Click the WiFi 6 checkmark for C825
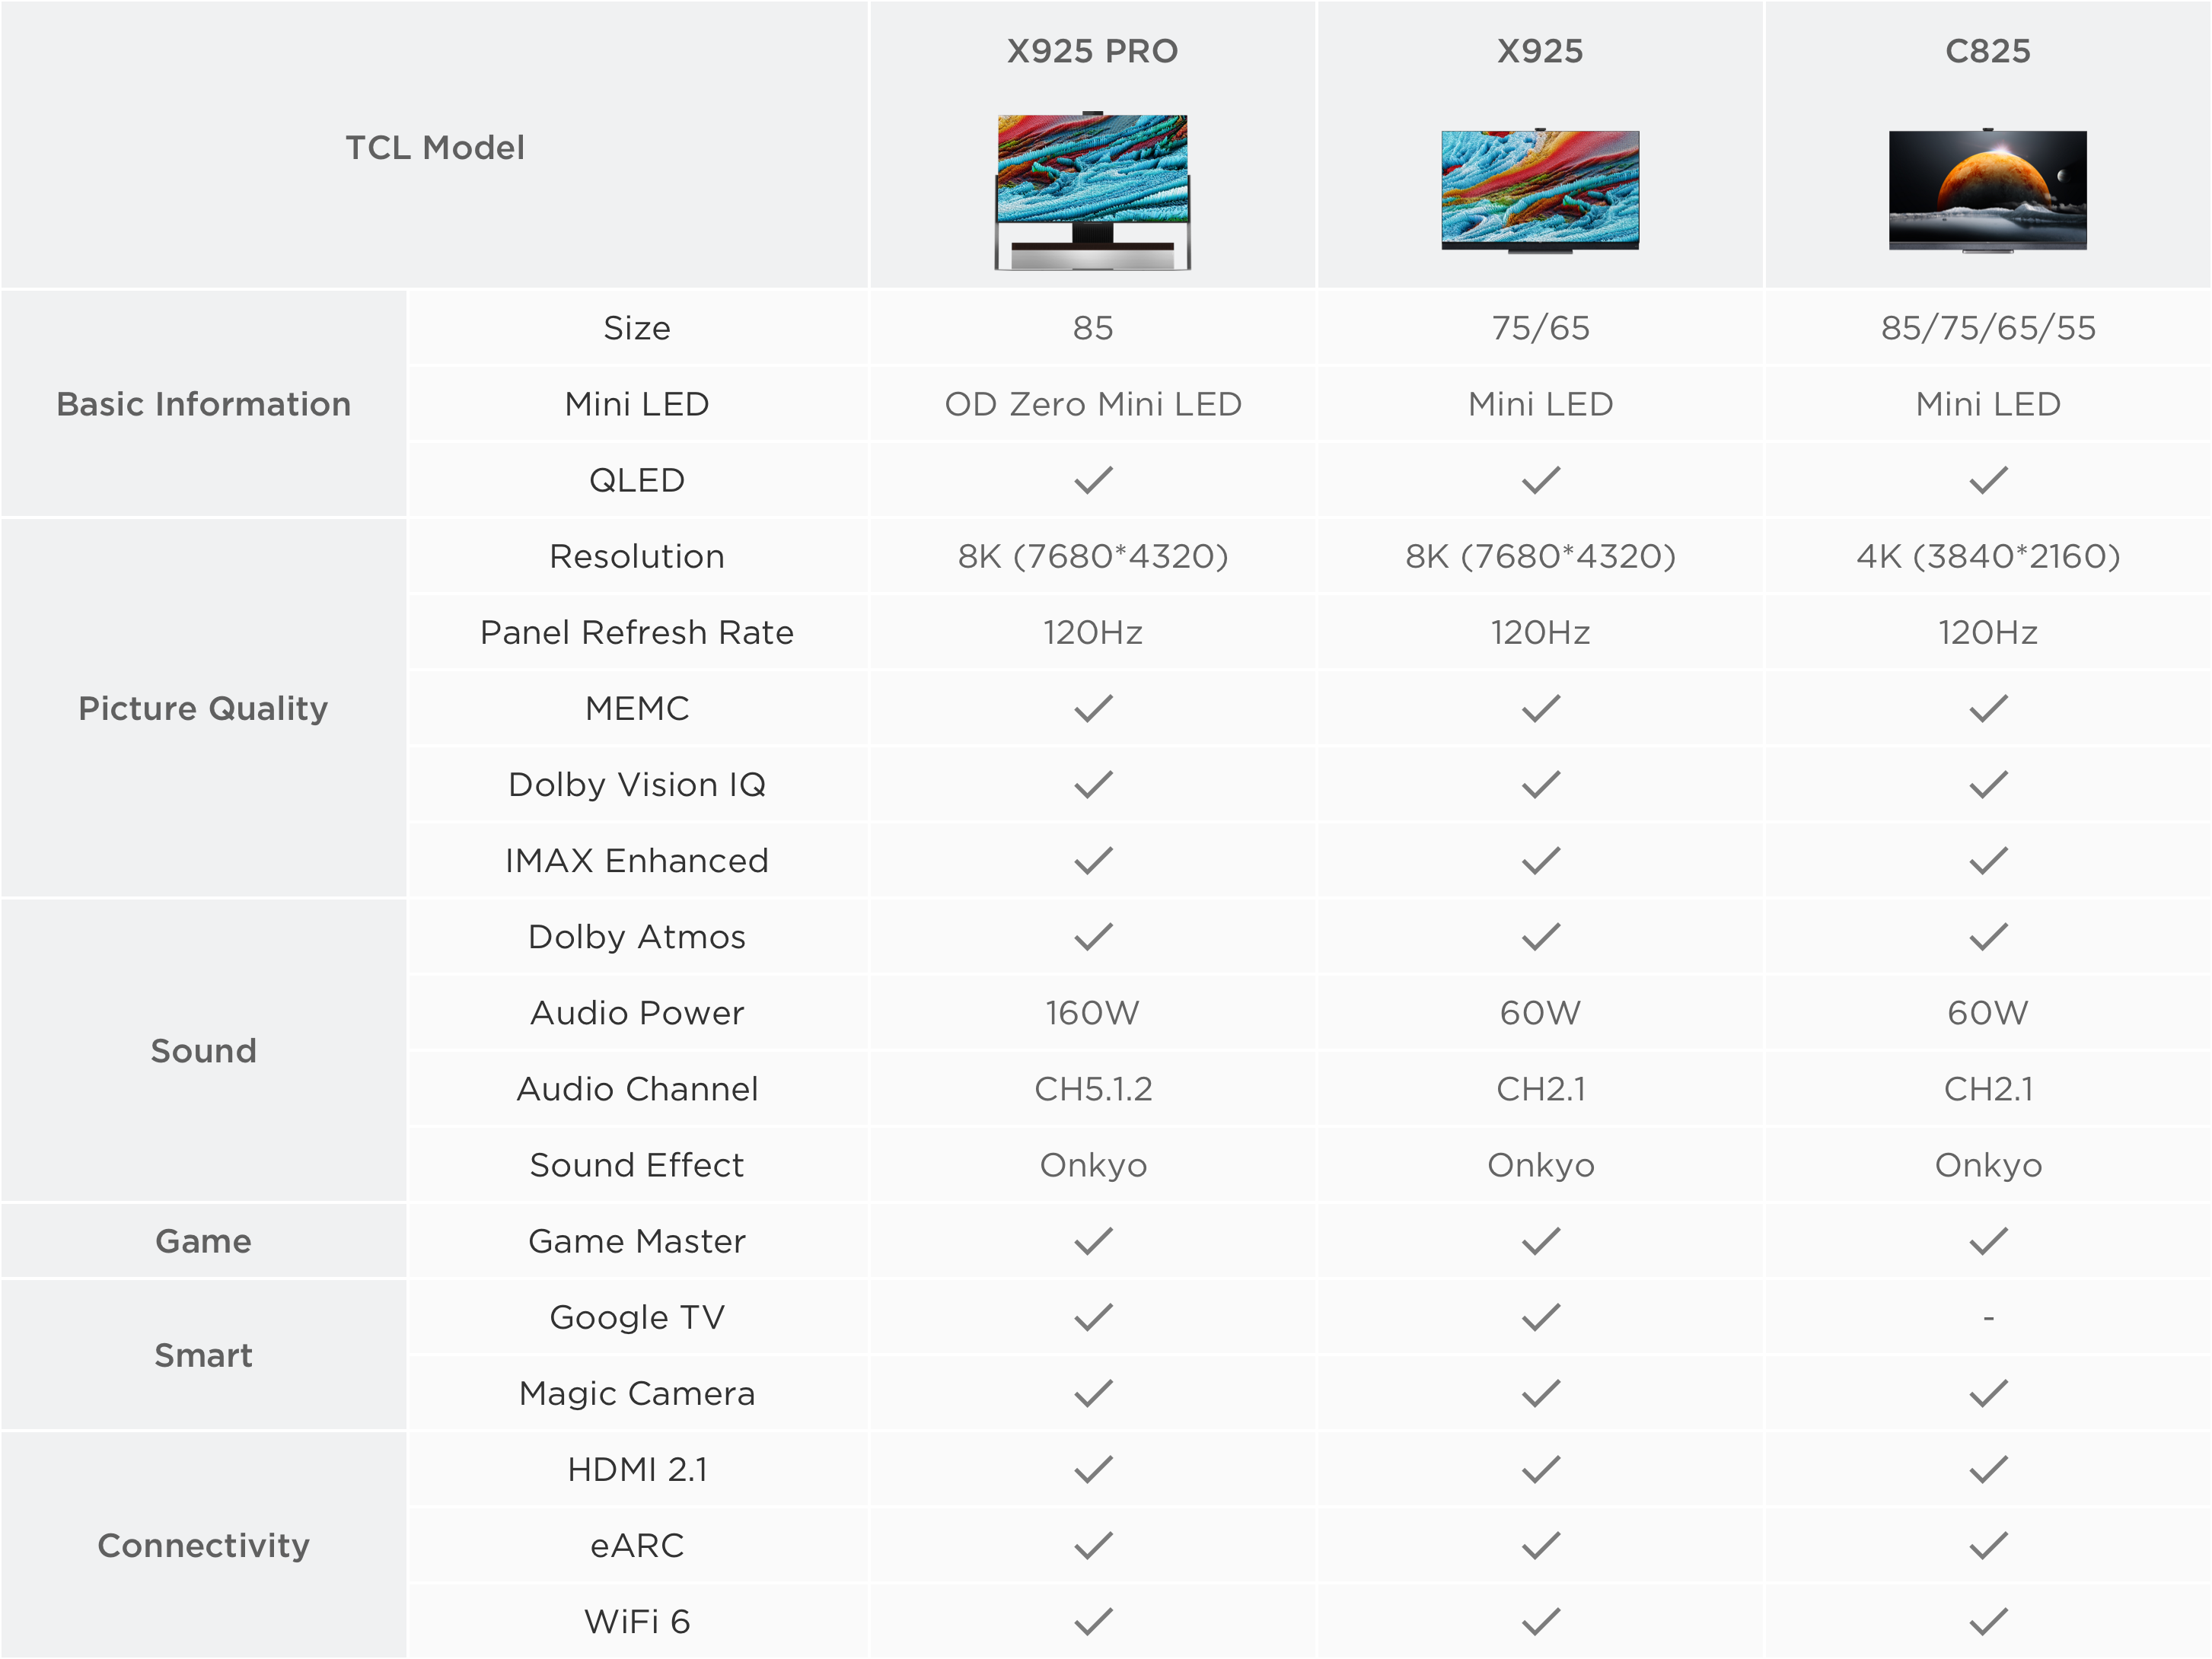Screen dimensions: 2212x1659 tap(1988, 1621)
